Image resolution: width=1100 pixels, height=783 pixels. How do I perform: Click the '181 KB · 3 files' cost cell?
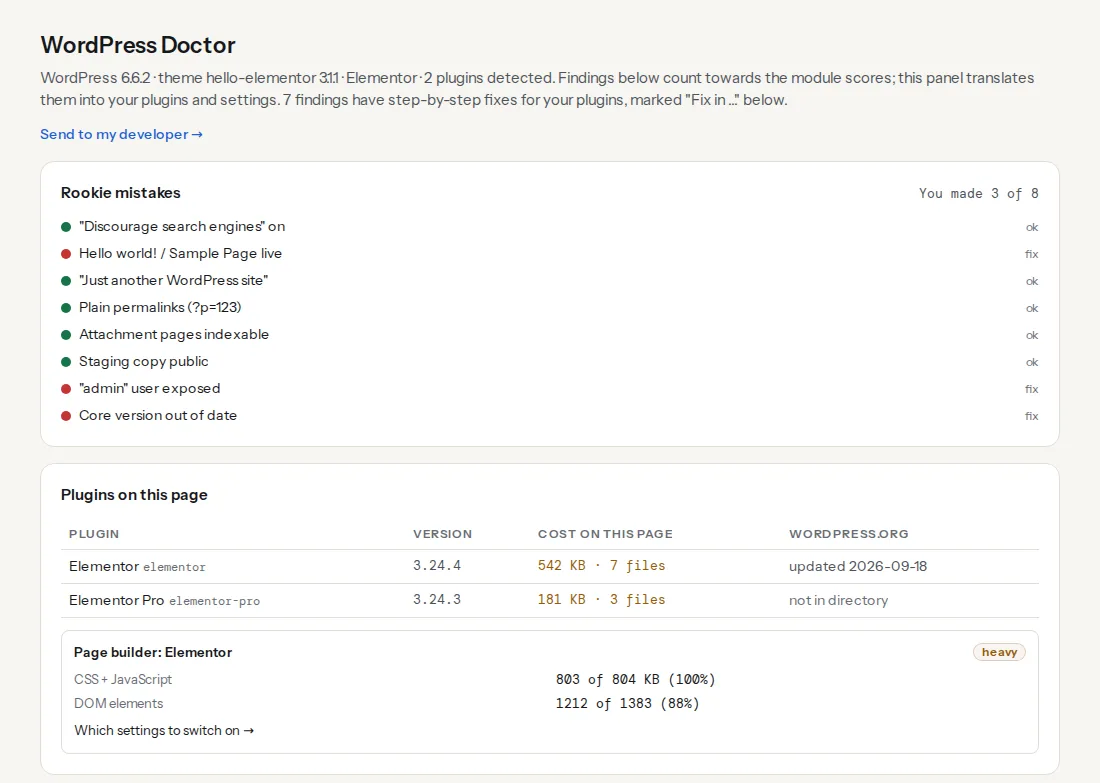pos(601,600)
